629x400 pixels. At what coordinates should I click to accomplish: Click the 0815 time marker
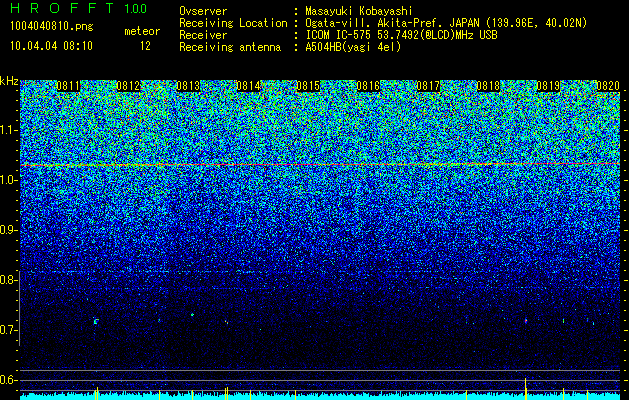coord(308,86)
